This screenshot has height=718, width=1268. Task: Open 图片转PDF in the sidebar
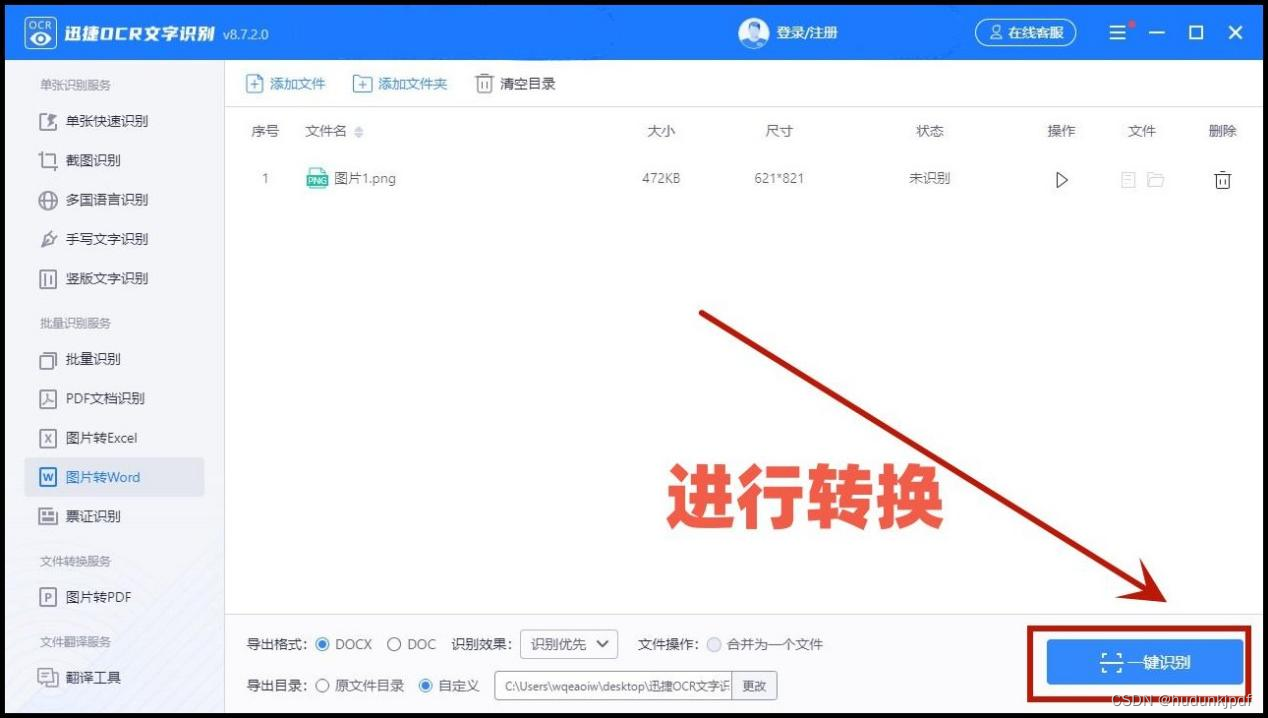(x=114, y=597)
